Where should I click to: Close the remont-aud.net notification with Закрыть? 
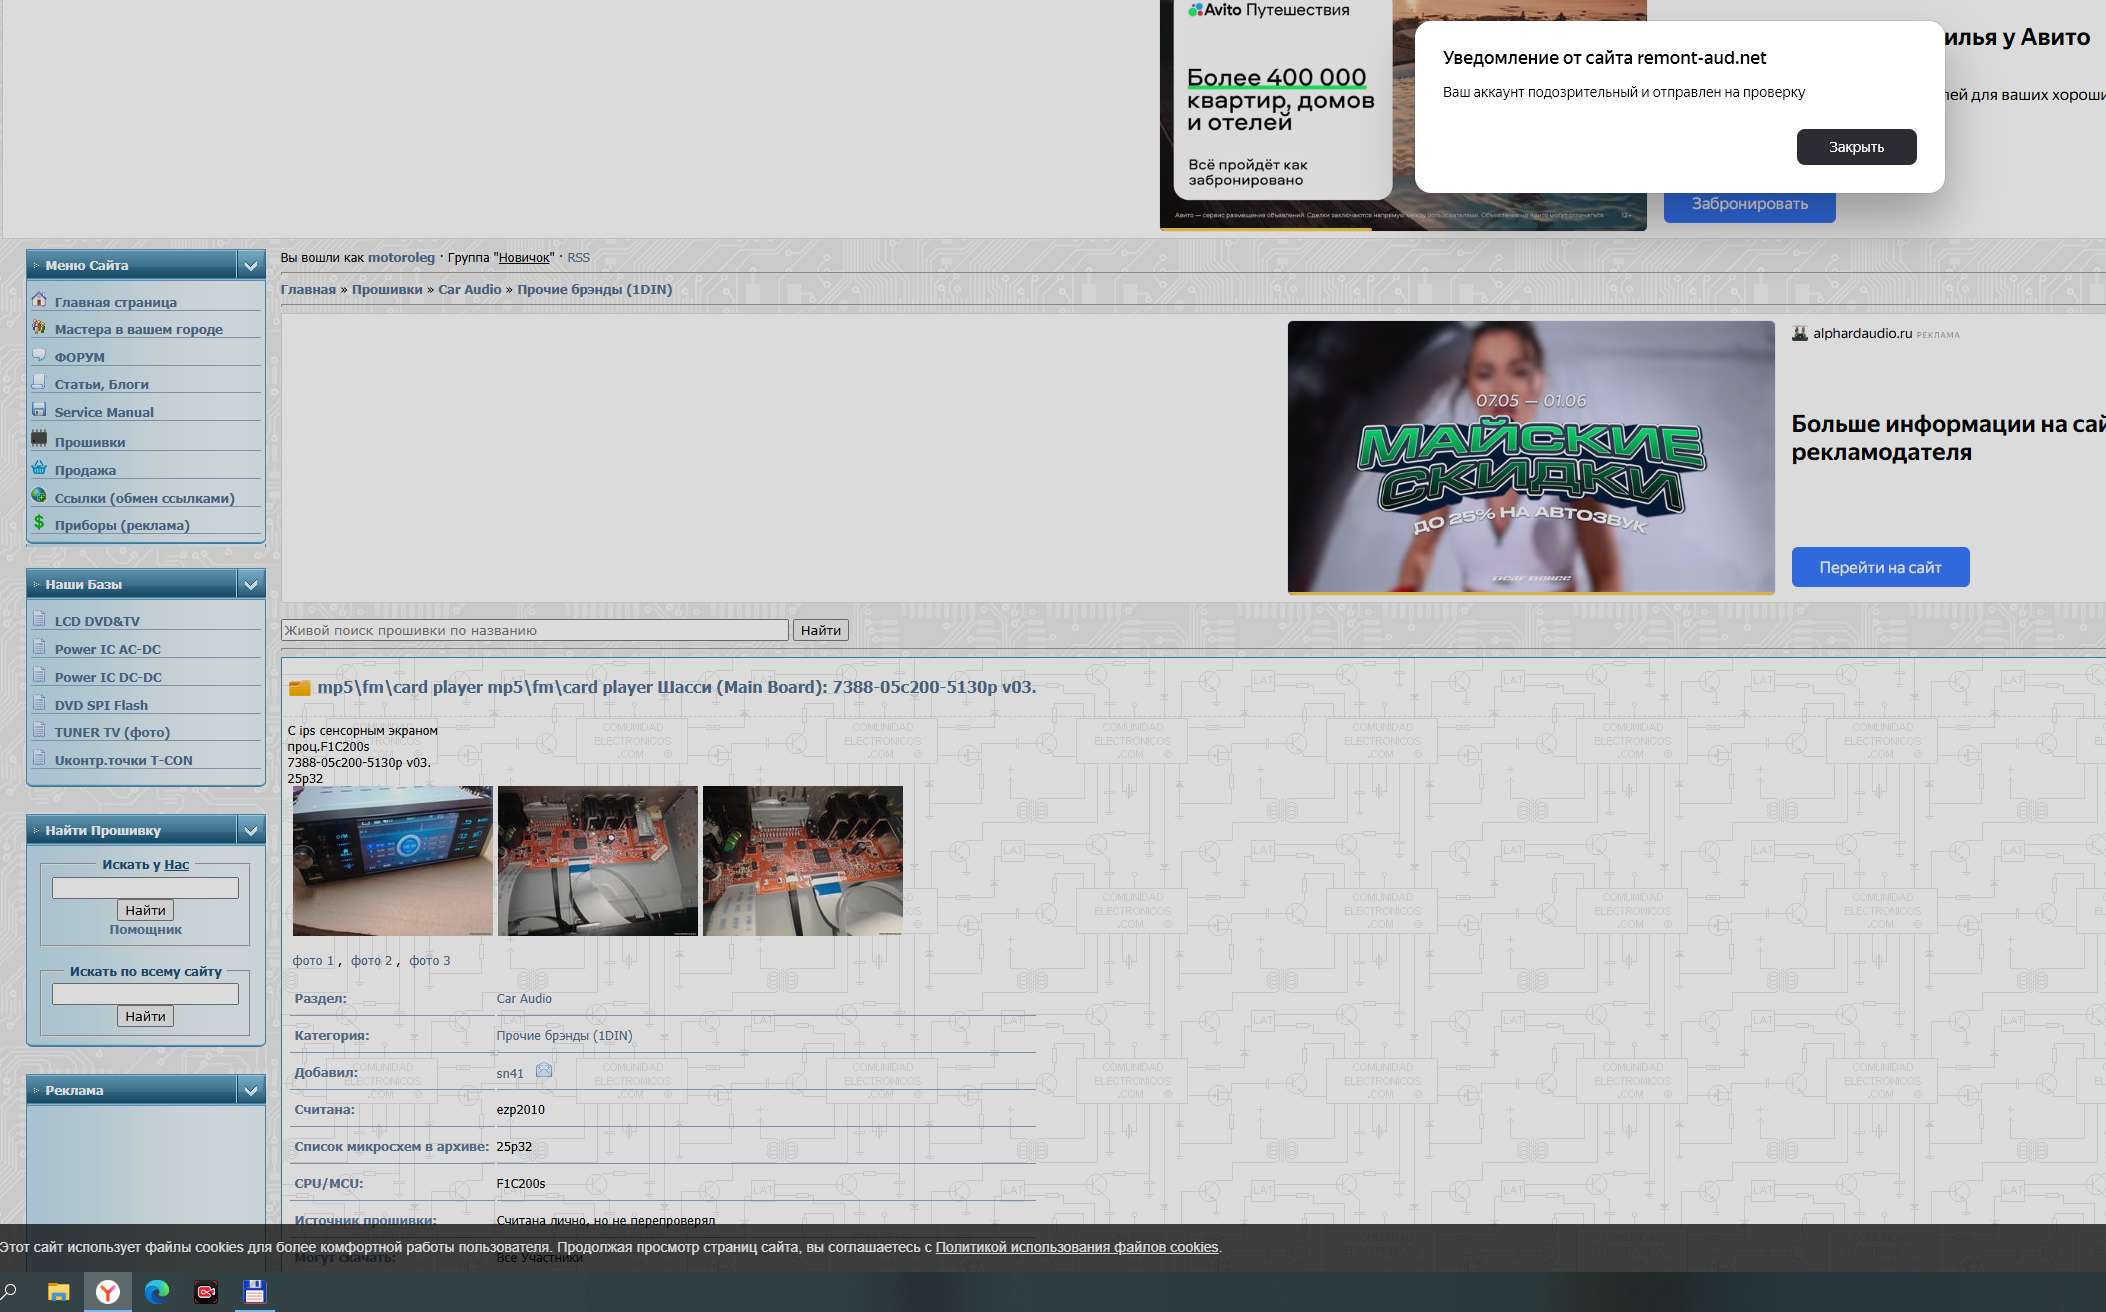[1856, 147]
